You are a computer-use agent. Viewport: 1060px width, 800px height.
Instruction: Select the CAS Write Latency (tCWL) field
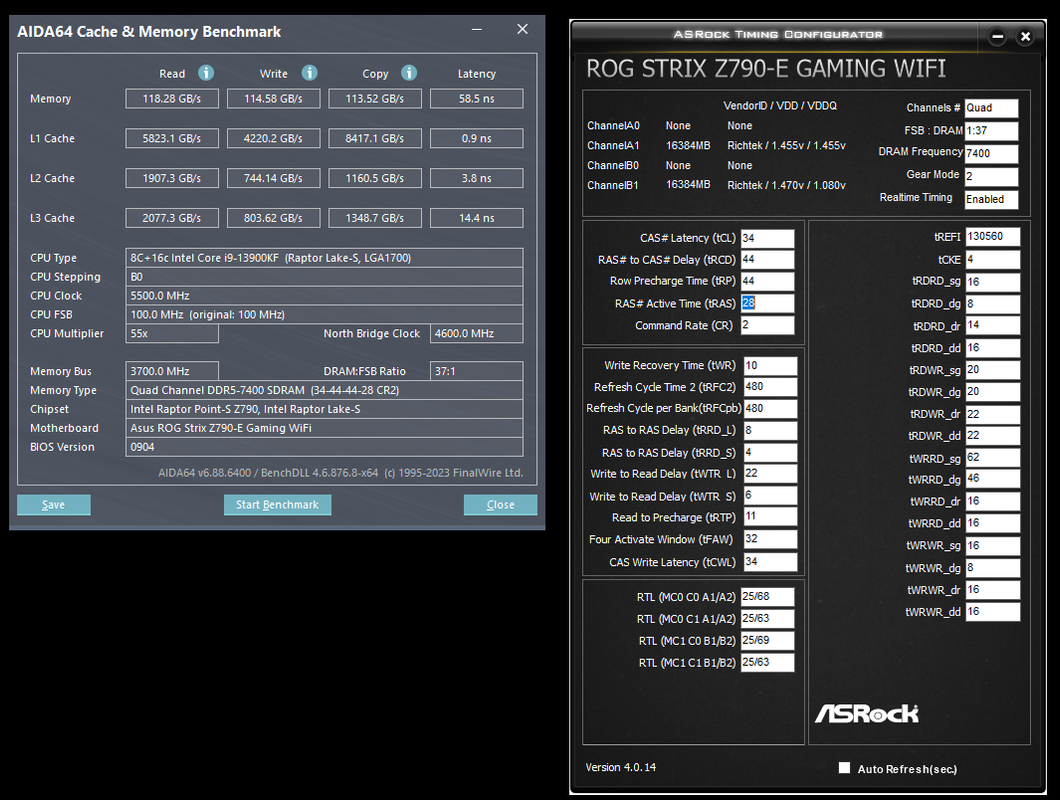point(771,562)
